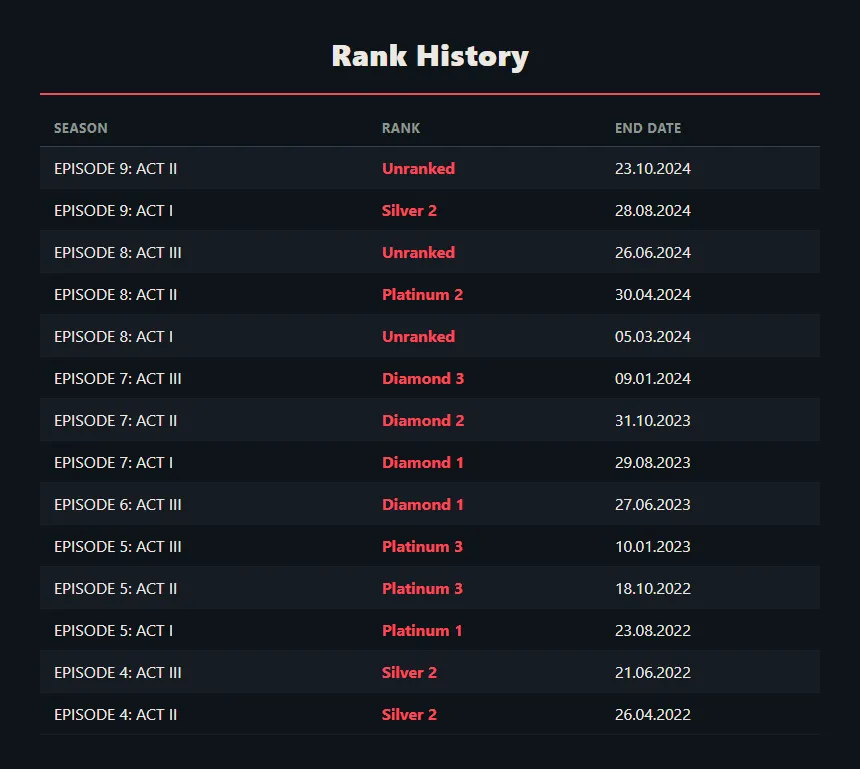Select end date 23.08.2022

(653, 631)
